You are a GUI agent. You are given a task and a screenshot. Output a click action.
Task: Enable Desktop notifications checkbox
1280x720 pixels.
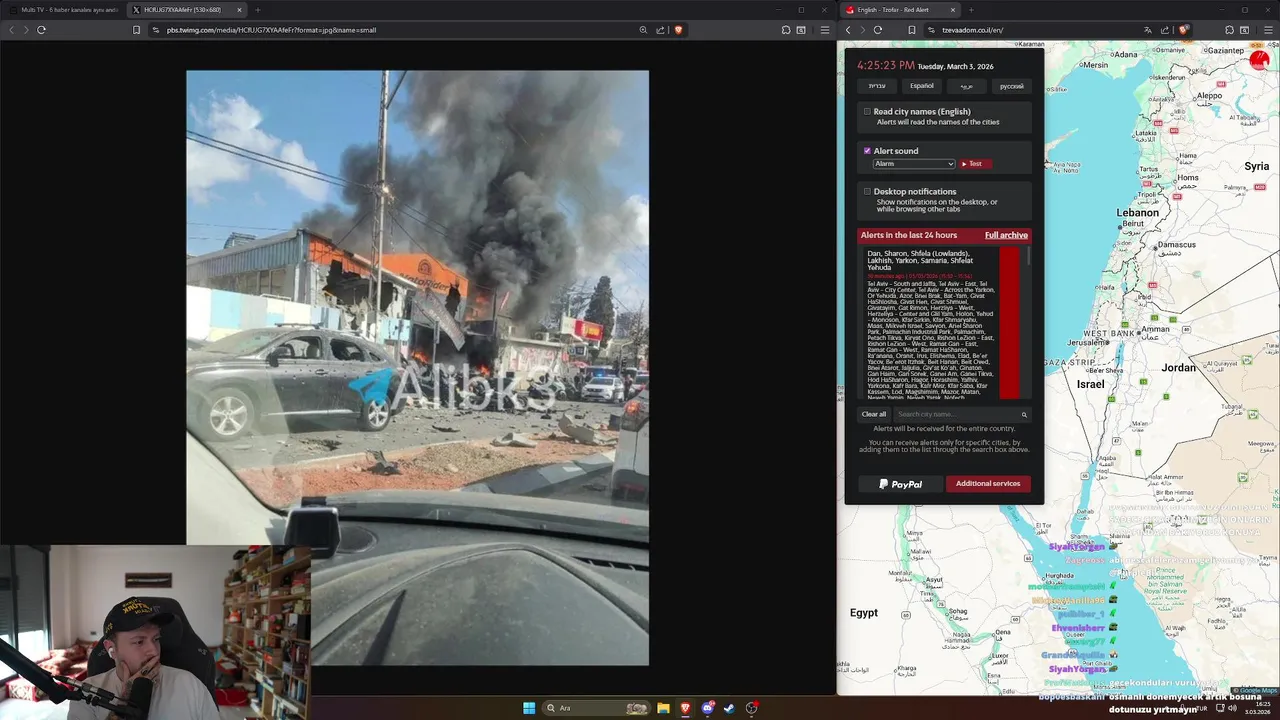tap(867, 191)
